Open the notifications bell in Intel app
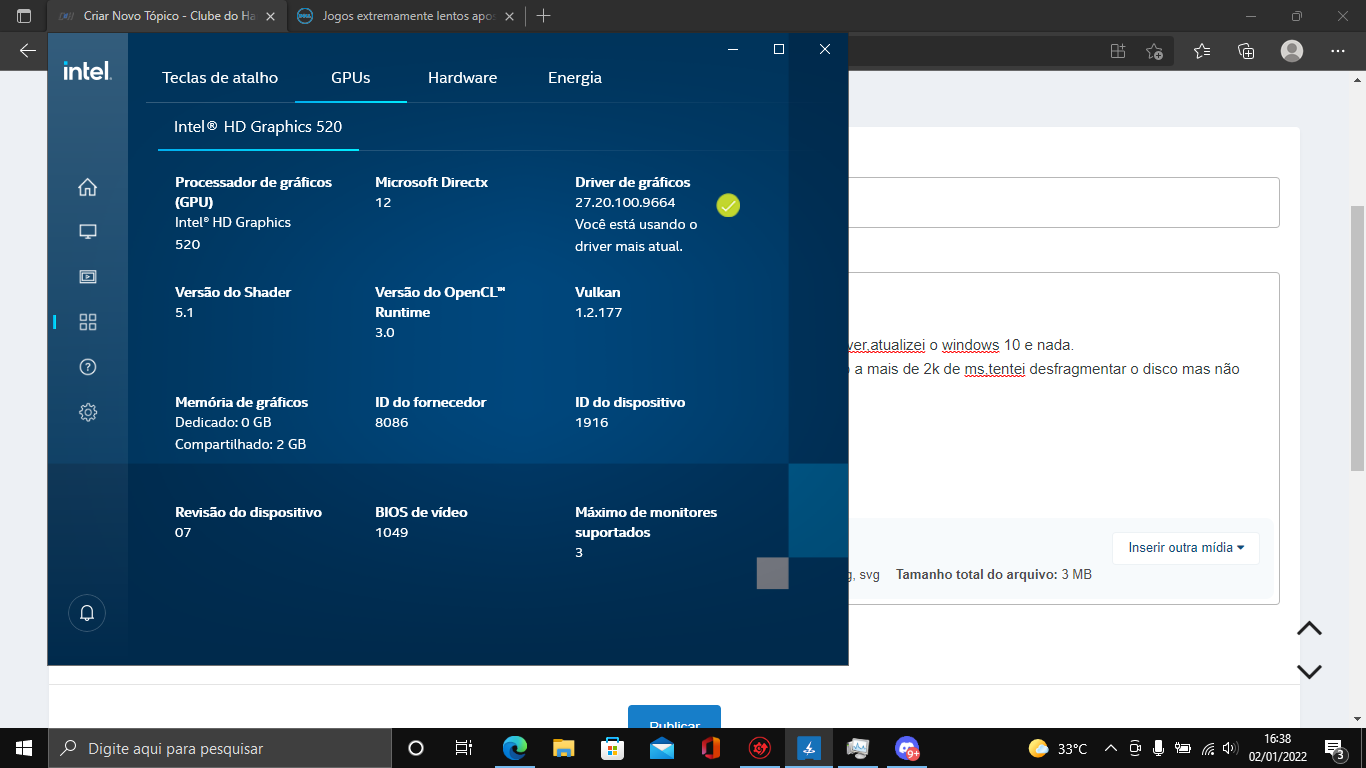1366x768 pixels. 87,612
